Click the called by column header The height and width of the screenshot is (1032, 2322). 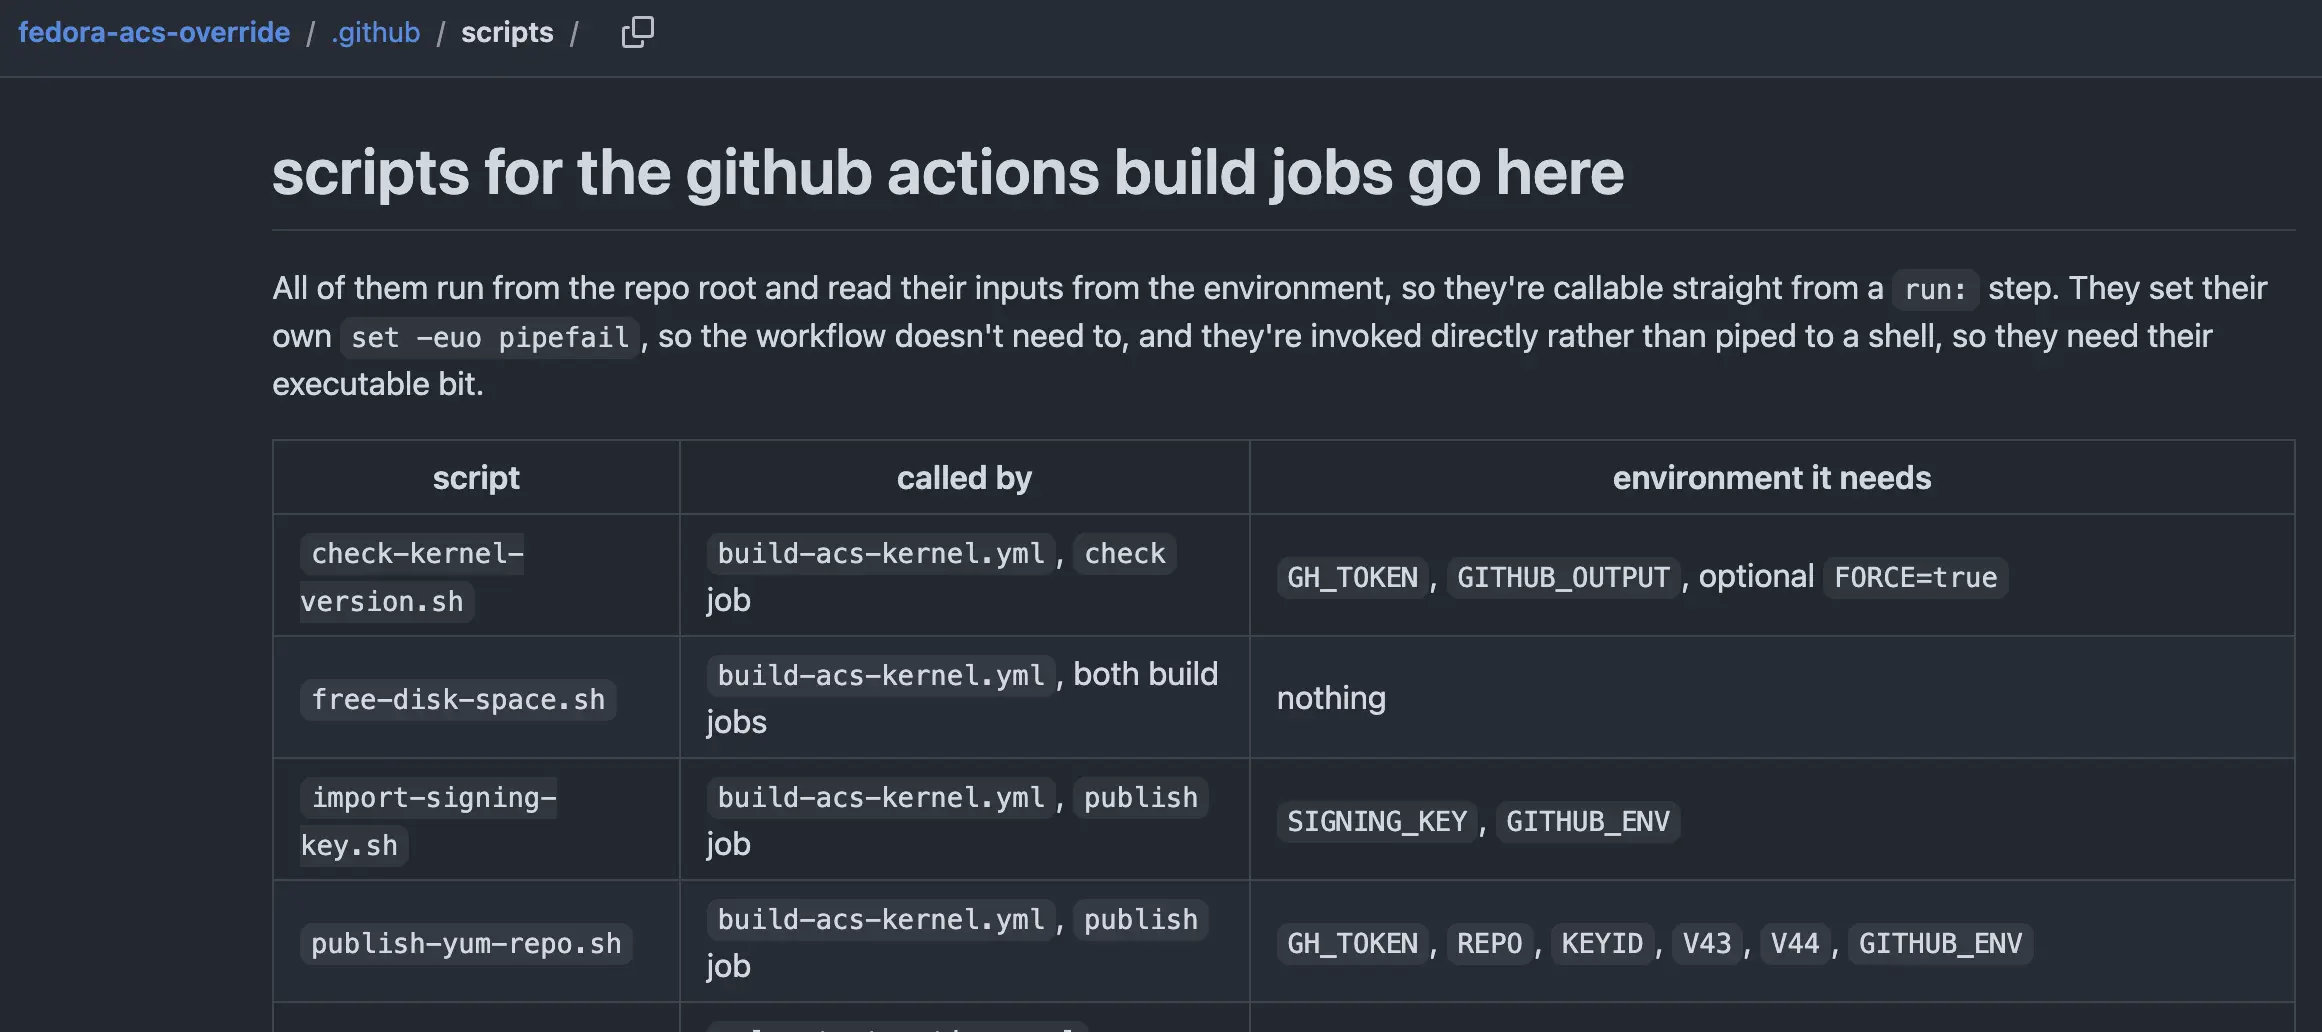pos(964,477)
